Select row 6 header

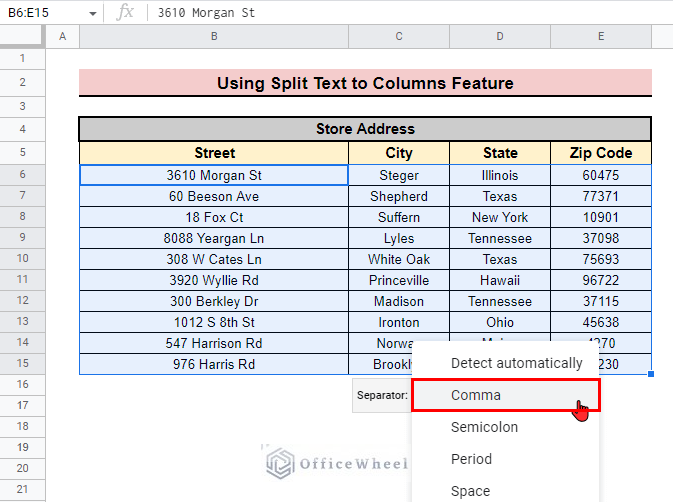22,175
